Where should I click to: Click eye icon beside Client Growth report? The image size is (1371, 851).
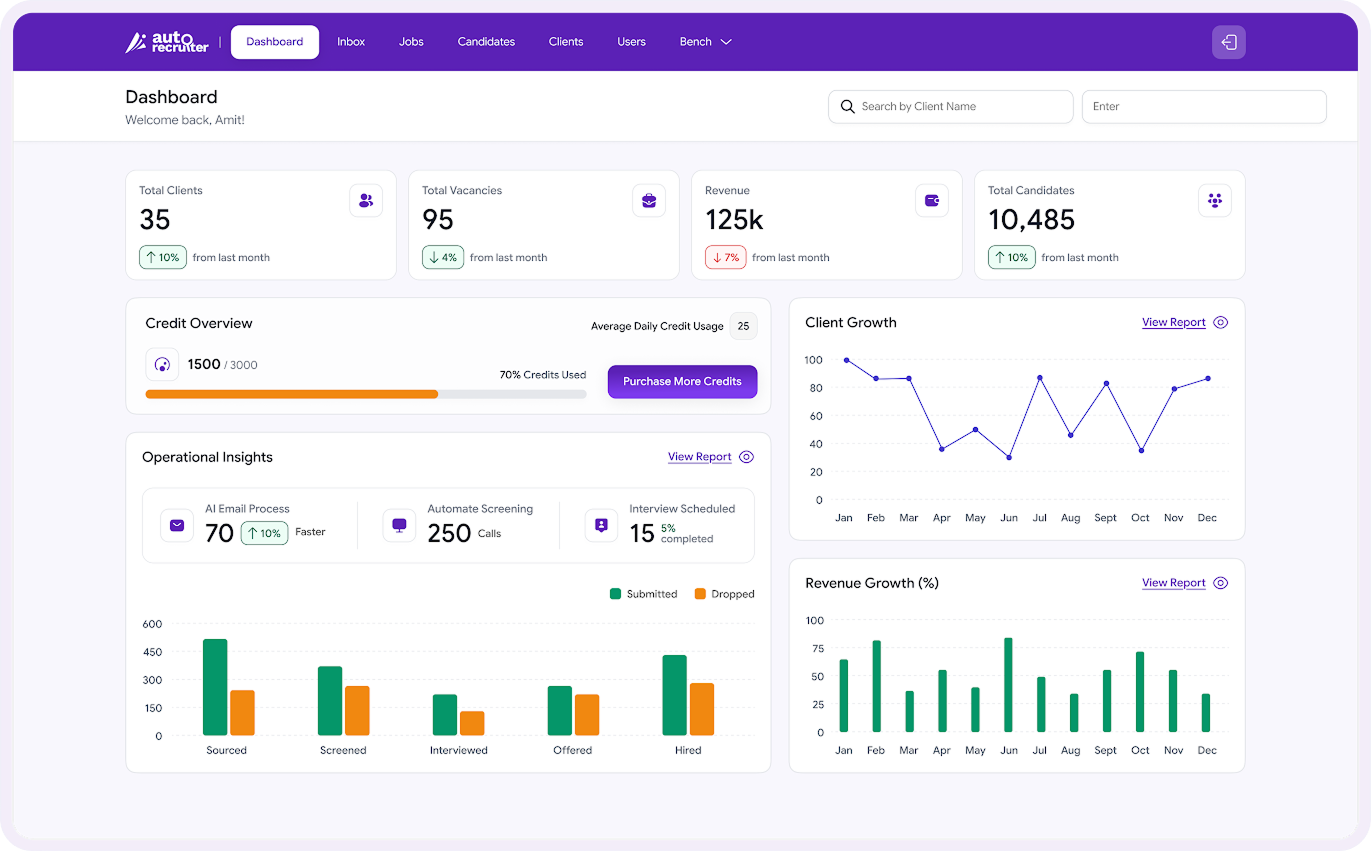(x=1220, y=323)
